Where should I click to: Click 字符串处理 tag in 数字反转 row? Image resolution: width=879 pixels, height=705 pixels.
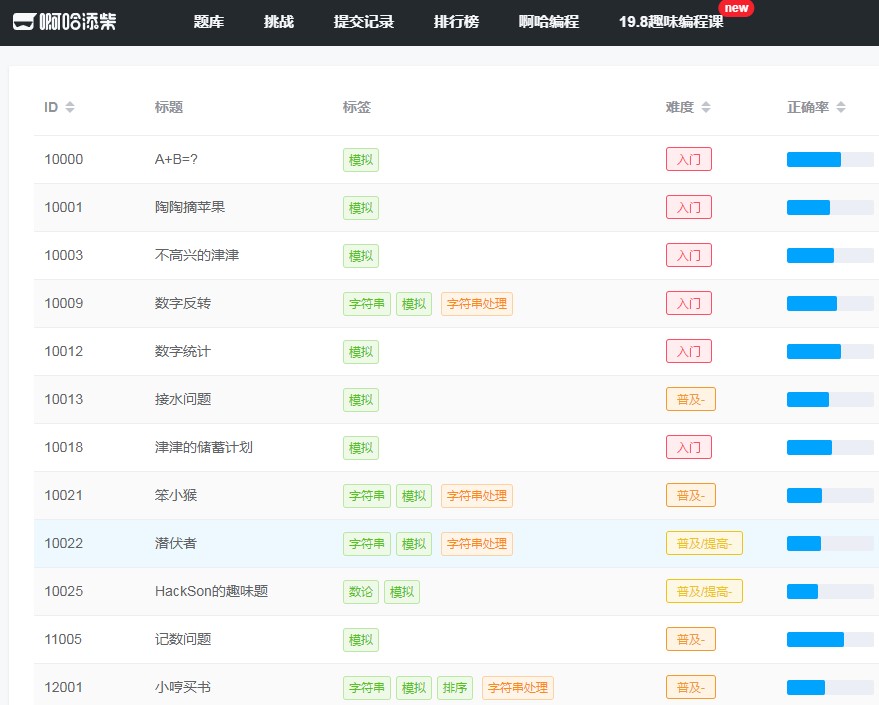tap(476, 304)
